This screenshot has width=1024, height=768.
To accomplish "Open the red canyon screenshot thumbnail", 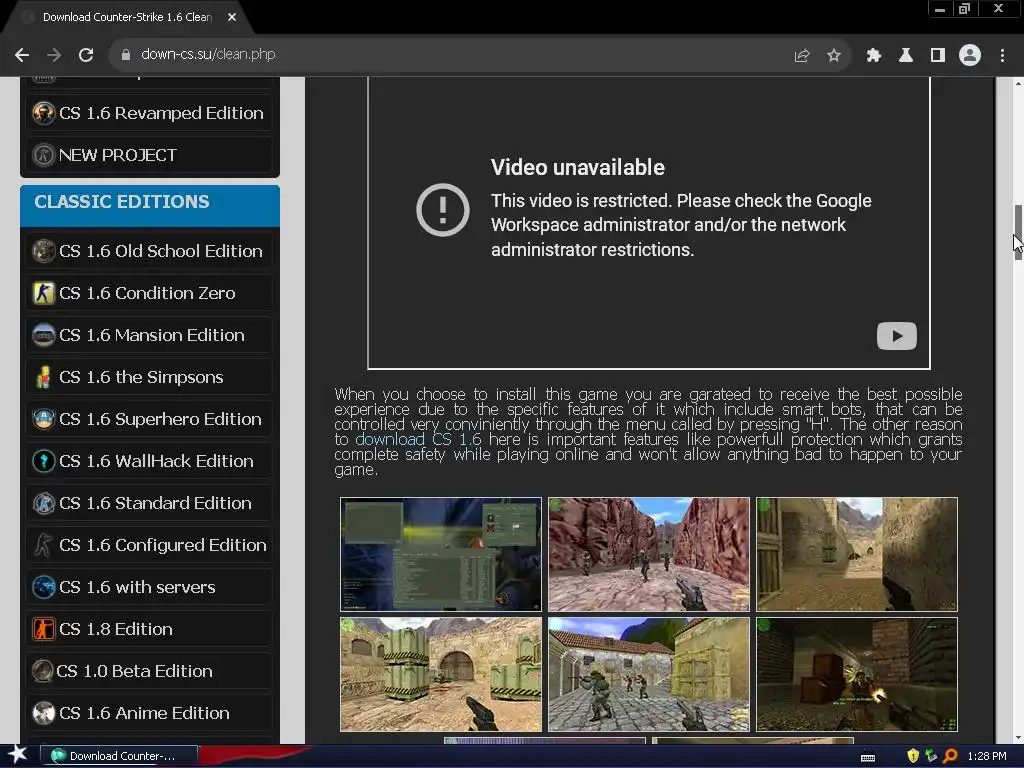I will [x=648, y=554].
